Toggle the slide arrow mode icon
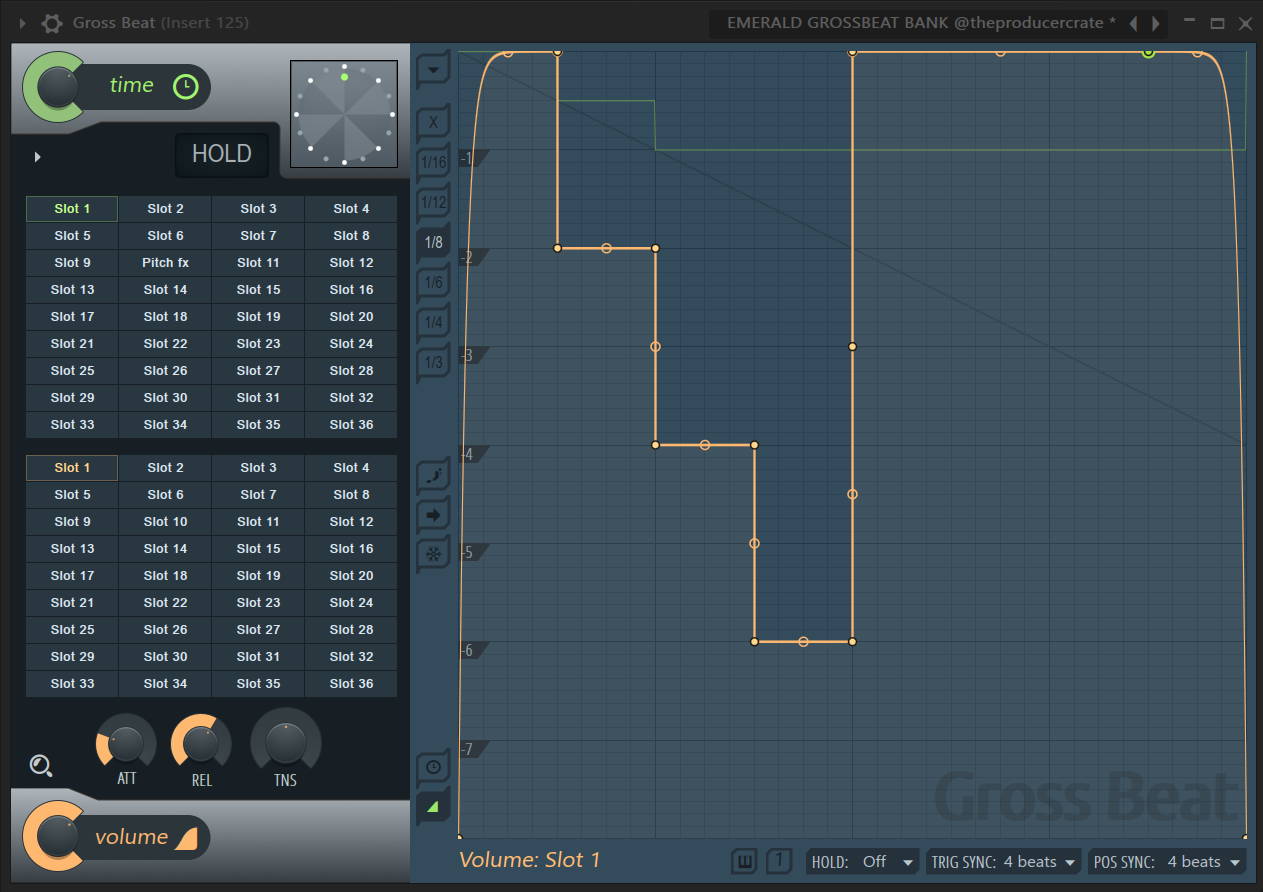This screenshot has height=892, width=1263. point(433,515)
